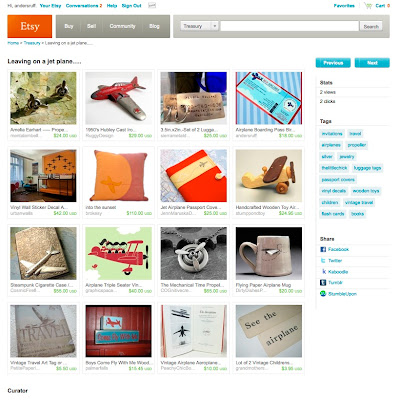
Task: Click the orange Etsy logo
Action: pyautogui.click(x=30, y=26)
